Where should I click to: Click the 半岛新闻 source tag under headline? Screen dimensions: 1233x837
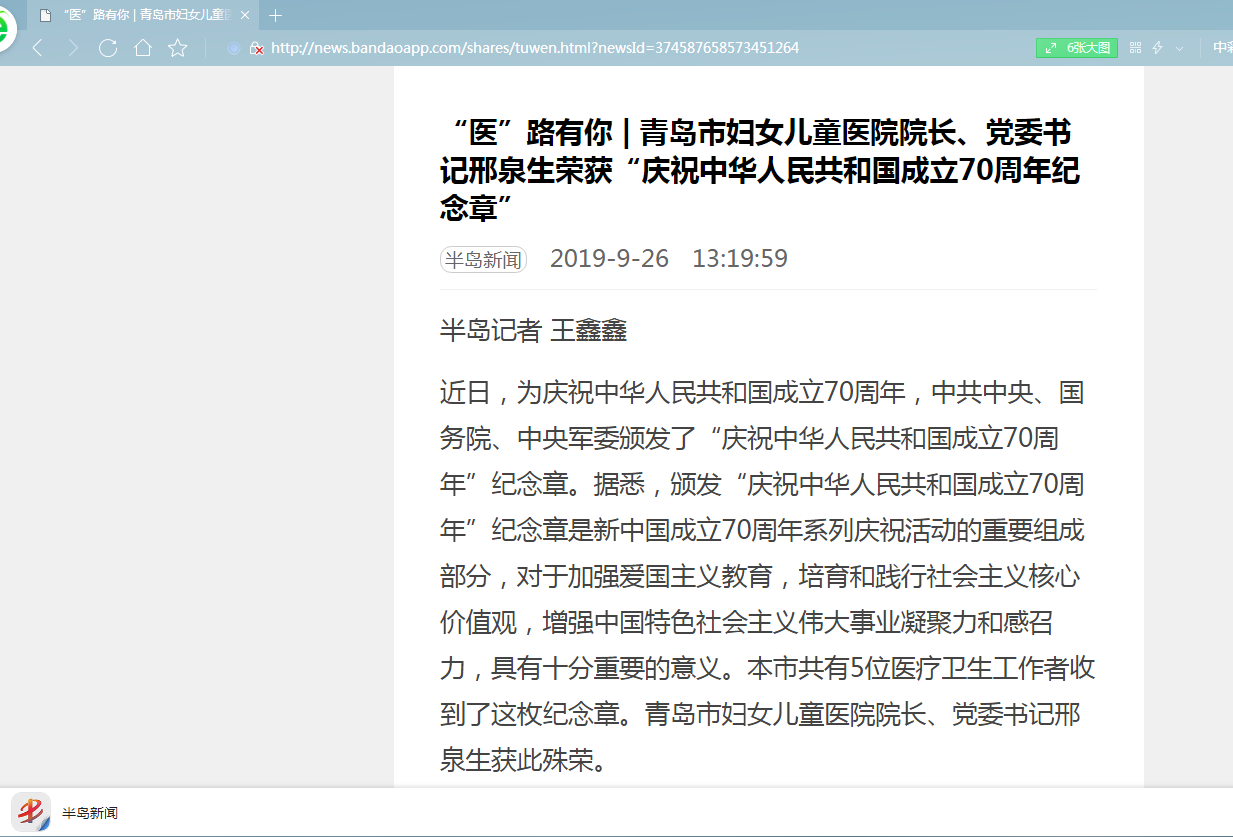click(x=483, y=260)
